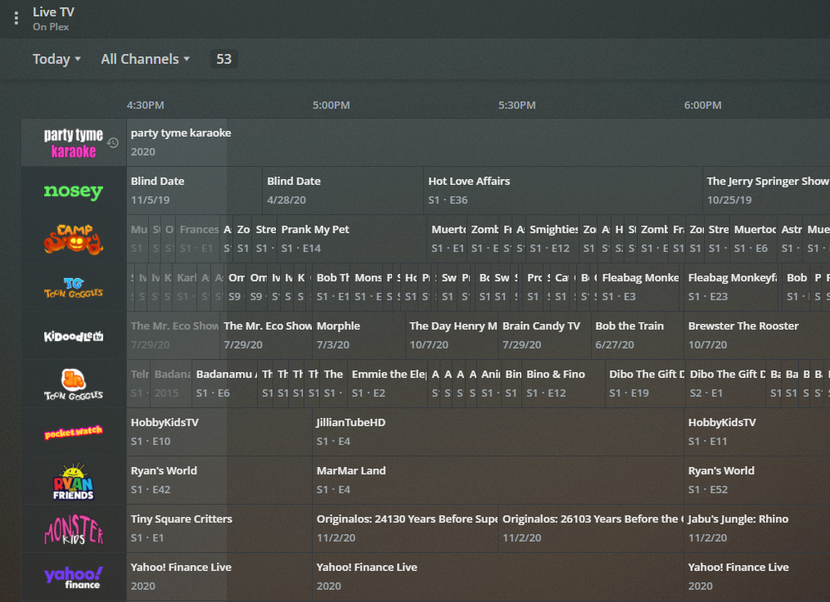
Task: Open Originalos: 26103 Years Before program
Action: (591, 528)
